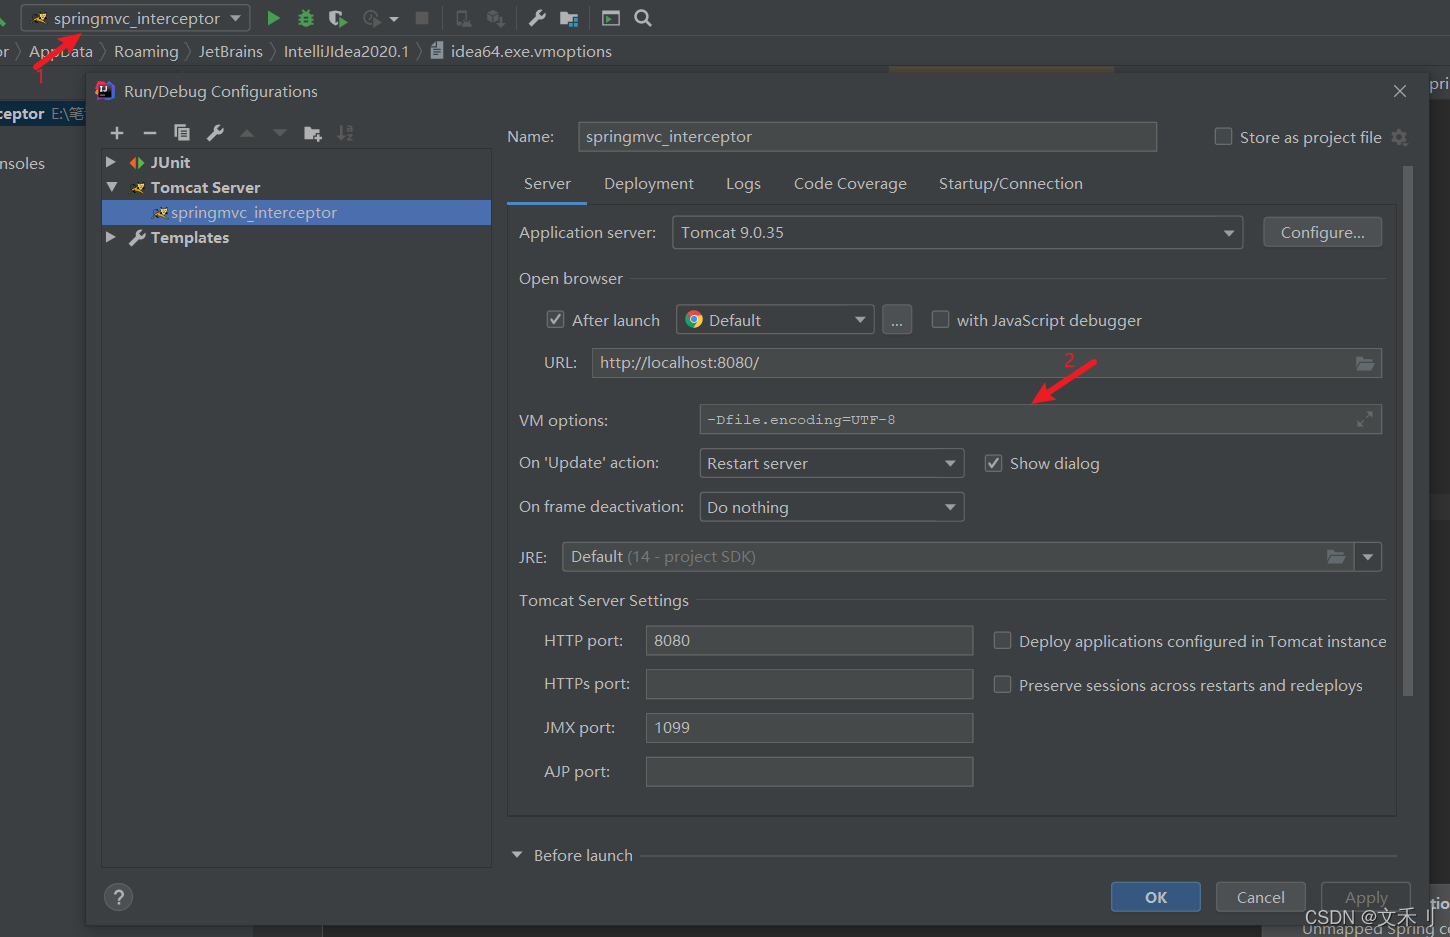The width and height of the screenshot is (1450, 937).
Task: Click the Run with Coverage shield icon
Action: coord(338,18)
